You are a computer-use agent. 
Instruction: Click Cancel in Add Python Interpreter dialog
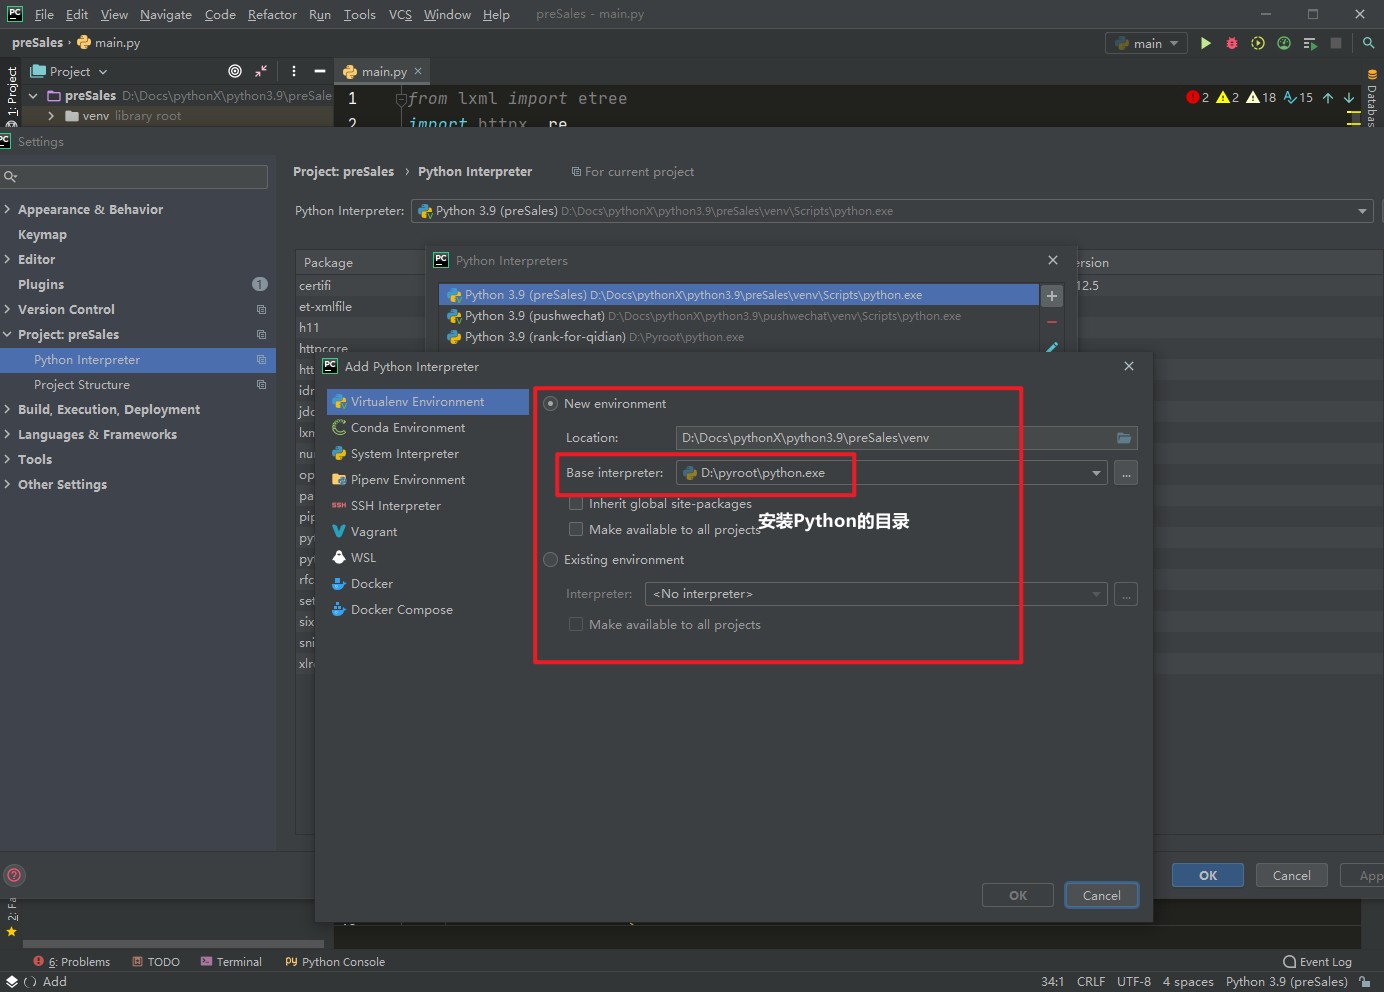pos(1101,895)
